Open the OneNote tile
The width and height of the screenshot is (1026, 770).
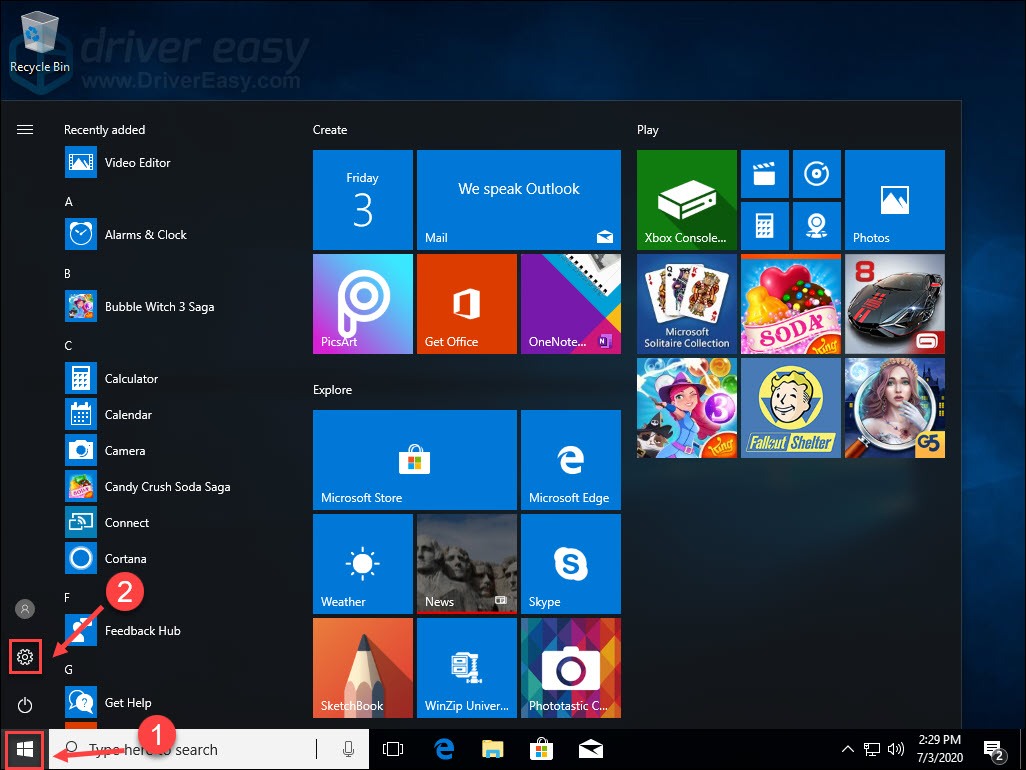571,304
